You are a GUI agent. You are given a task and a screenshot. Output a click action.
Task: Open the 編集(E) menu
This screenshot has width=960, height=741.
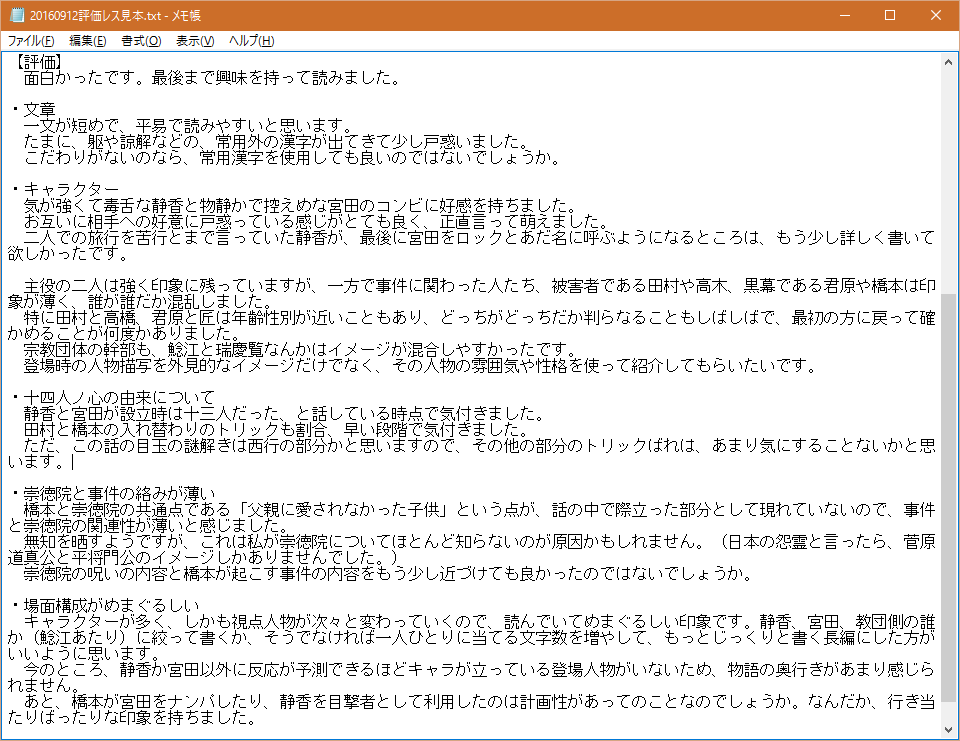pyautogui.click(x=88, y=41)
